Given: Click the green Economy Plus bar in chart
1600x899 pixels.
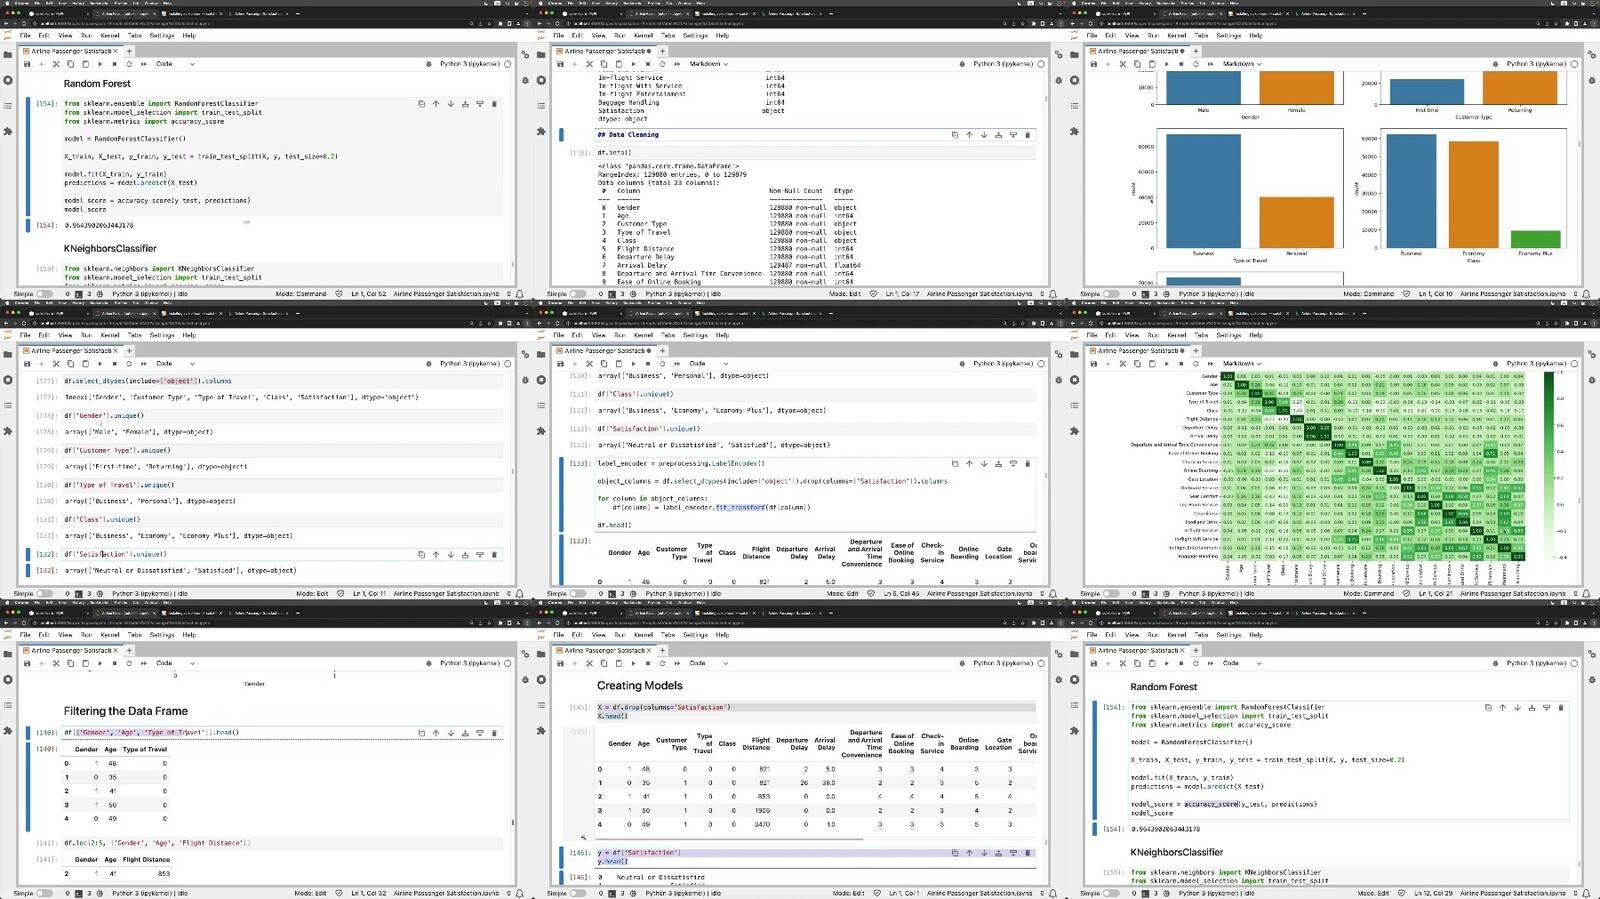Looking at the screenshot, I should click(x=1535, y=239).
